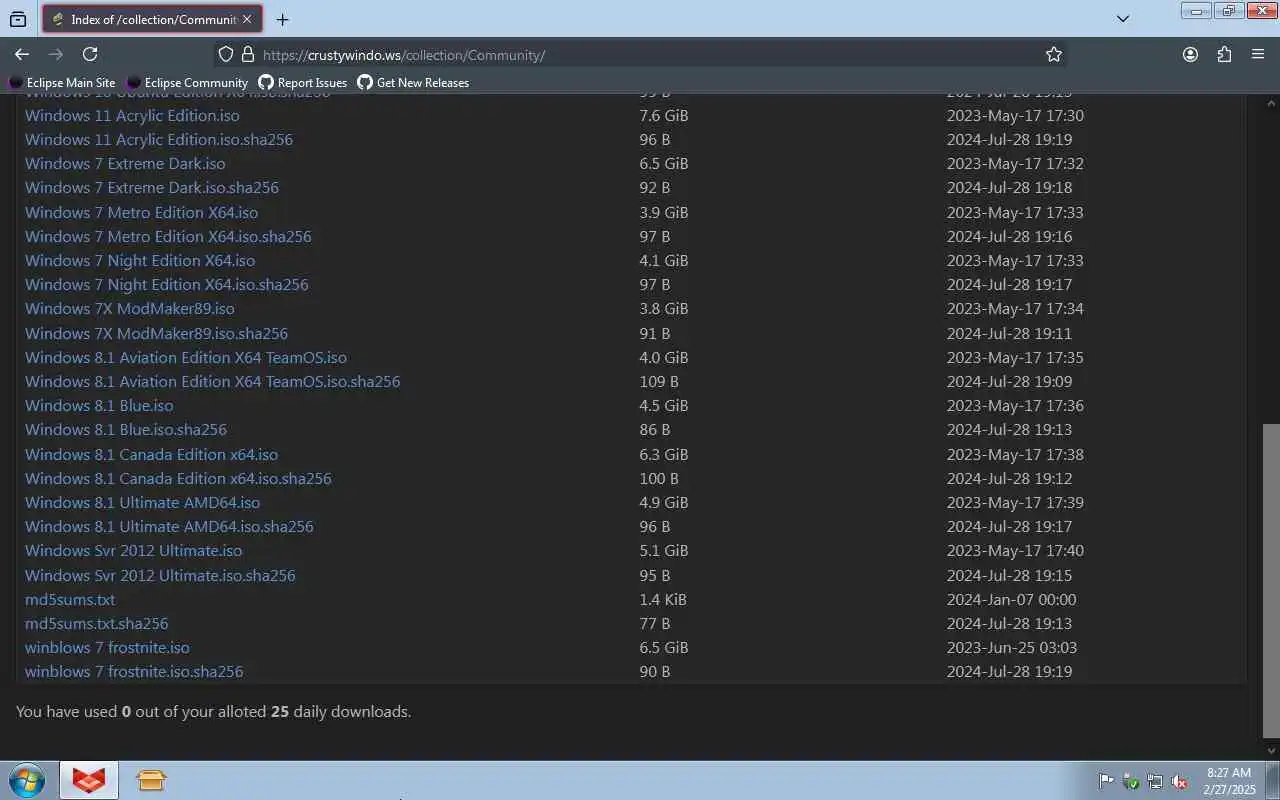Screen dimensions: 1280x800
Task: Open the box archive taskbar icon
Action: point(151,780)
